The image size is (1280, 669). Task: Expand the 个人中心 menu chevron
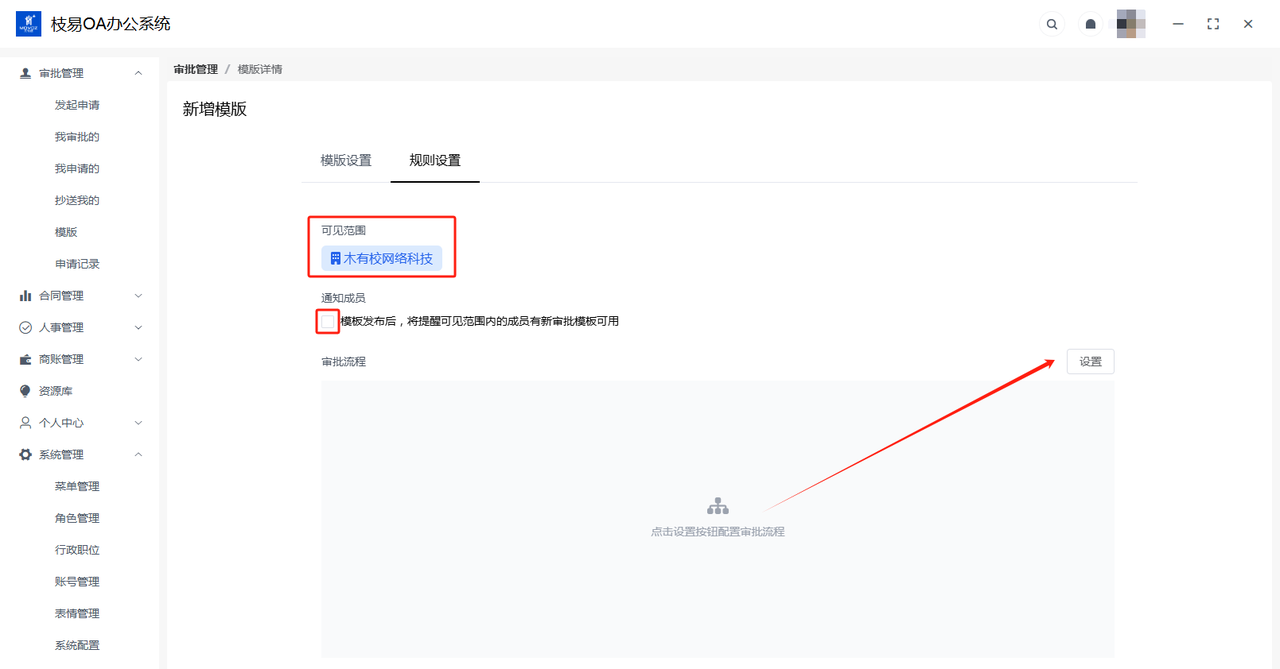(x=138, y=423)
